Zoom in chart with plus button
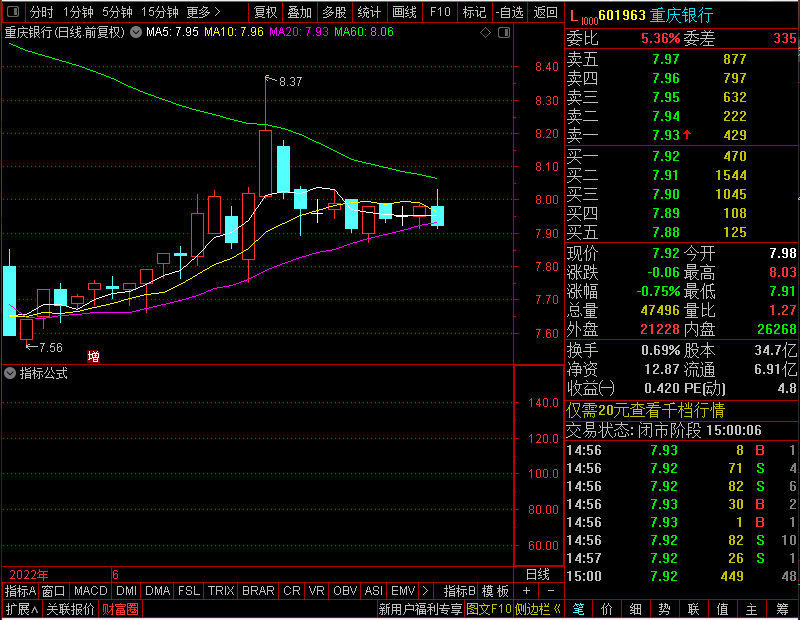 [527, 591]
